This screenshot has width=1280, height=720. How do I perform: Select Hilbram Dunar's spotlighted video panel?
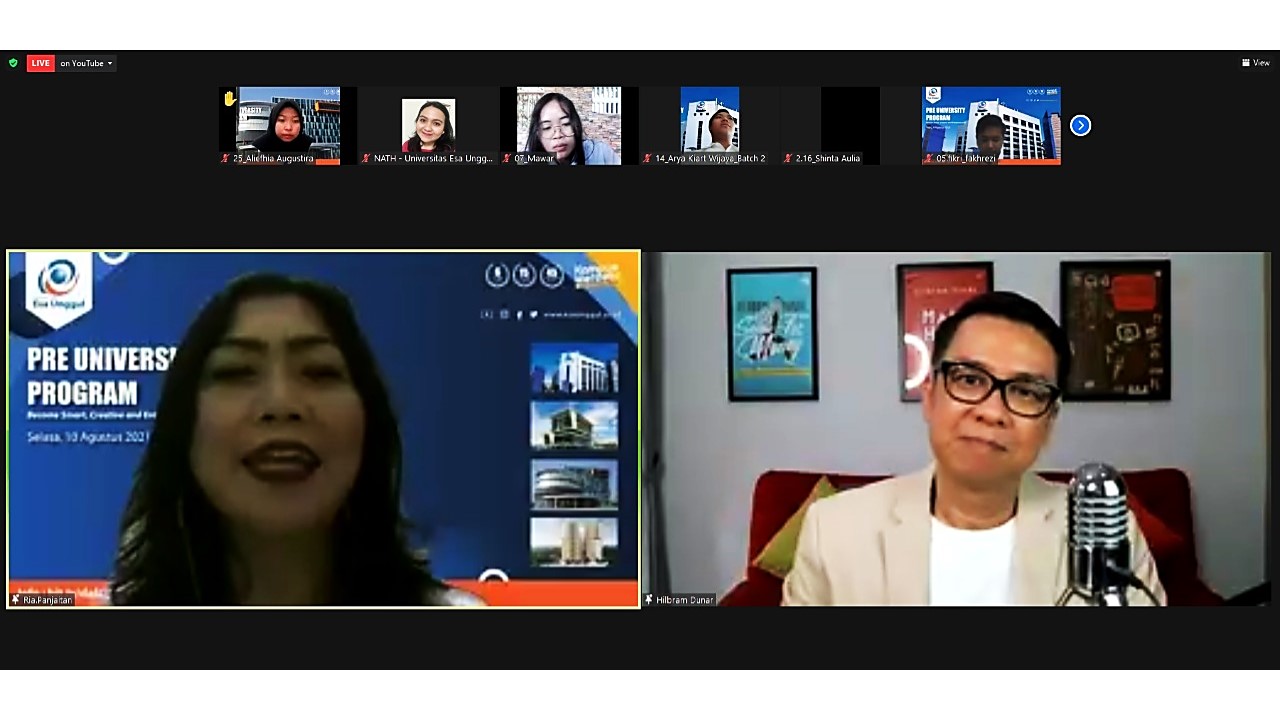click(x=956, y=428)
